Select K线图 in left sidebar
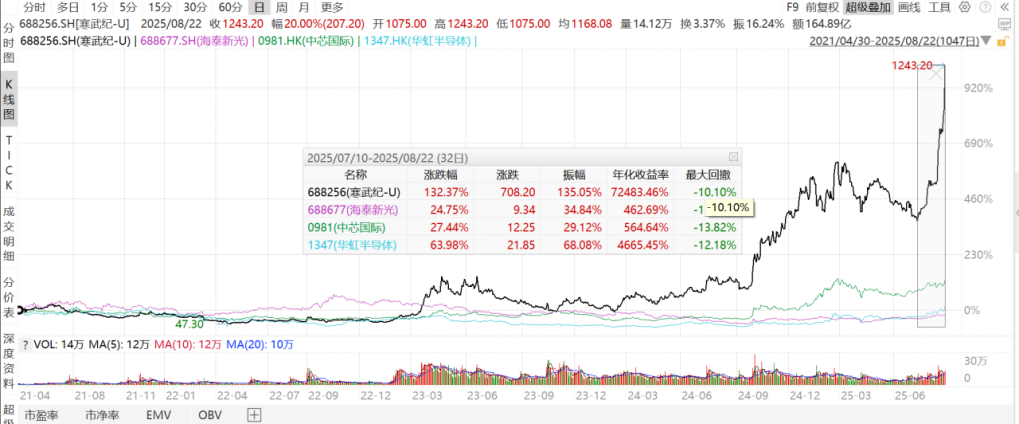The image size is (1019, 424). coord(9,101)
